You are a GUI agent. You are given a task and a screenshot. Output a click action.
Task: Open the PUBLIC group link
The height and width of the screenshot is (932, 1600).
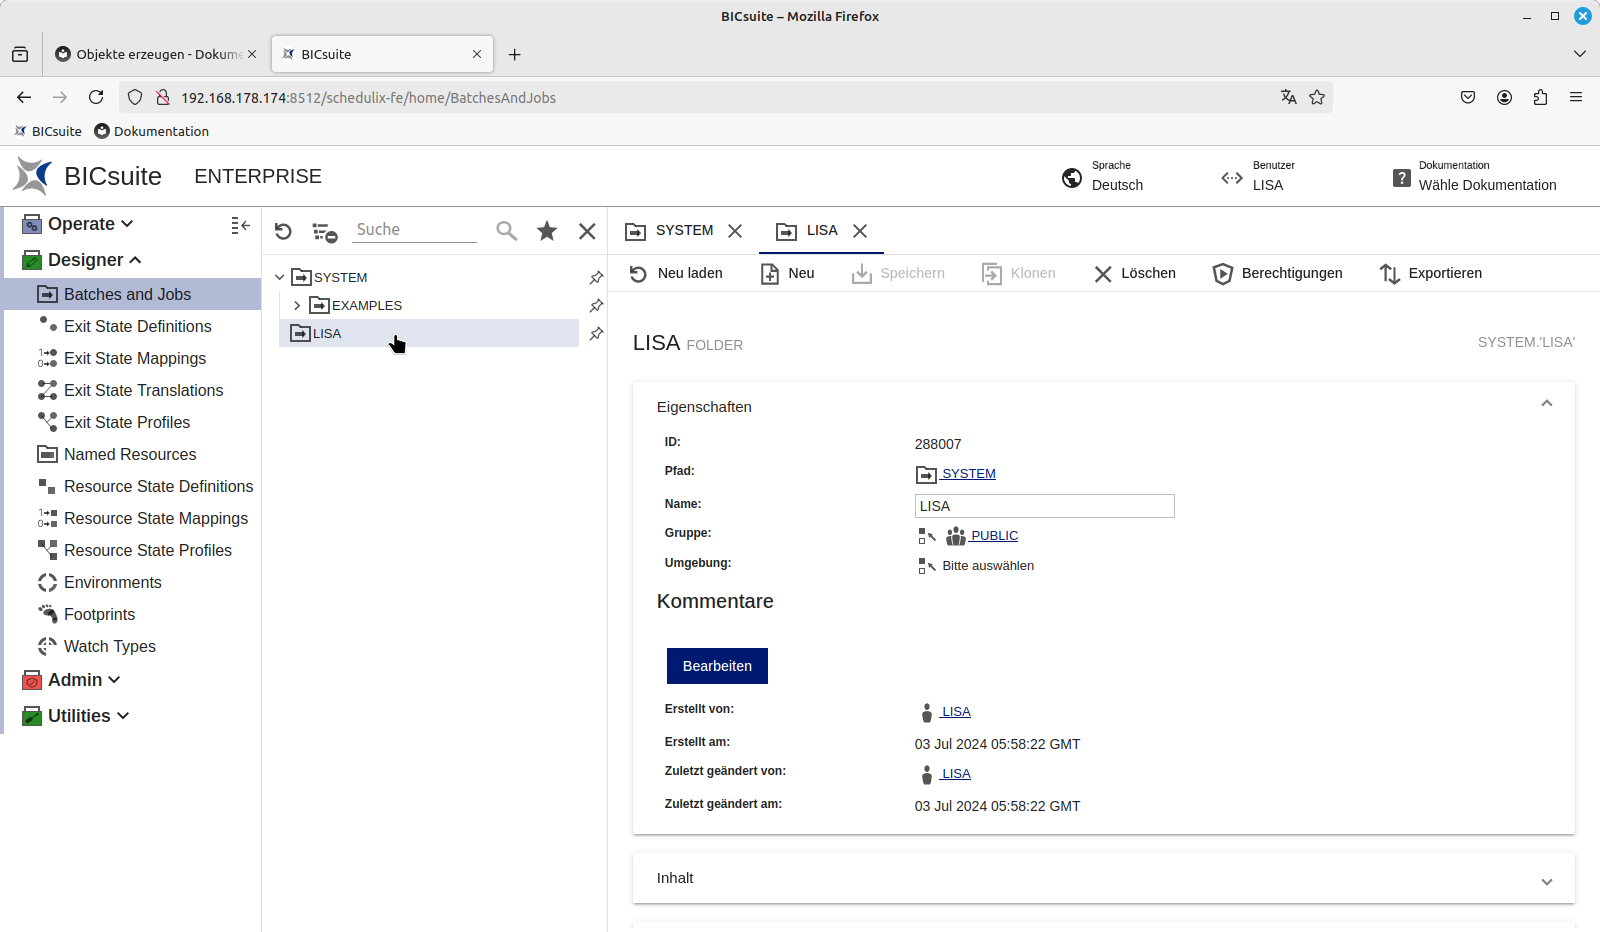click(x=993, y=535)
